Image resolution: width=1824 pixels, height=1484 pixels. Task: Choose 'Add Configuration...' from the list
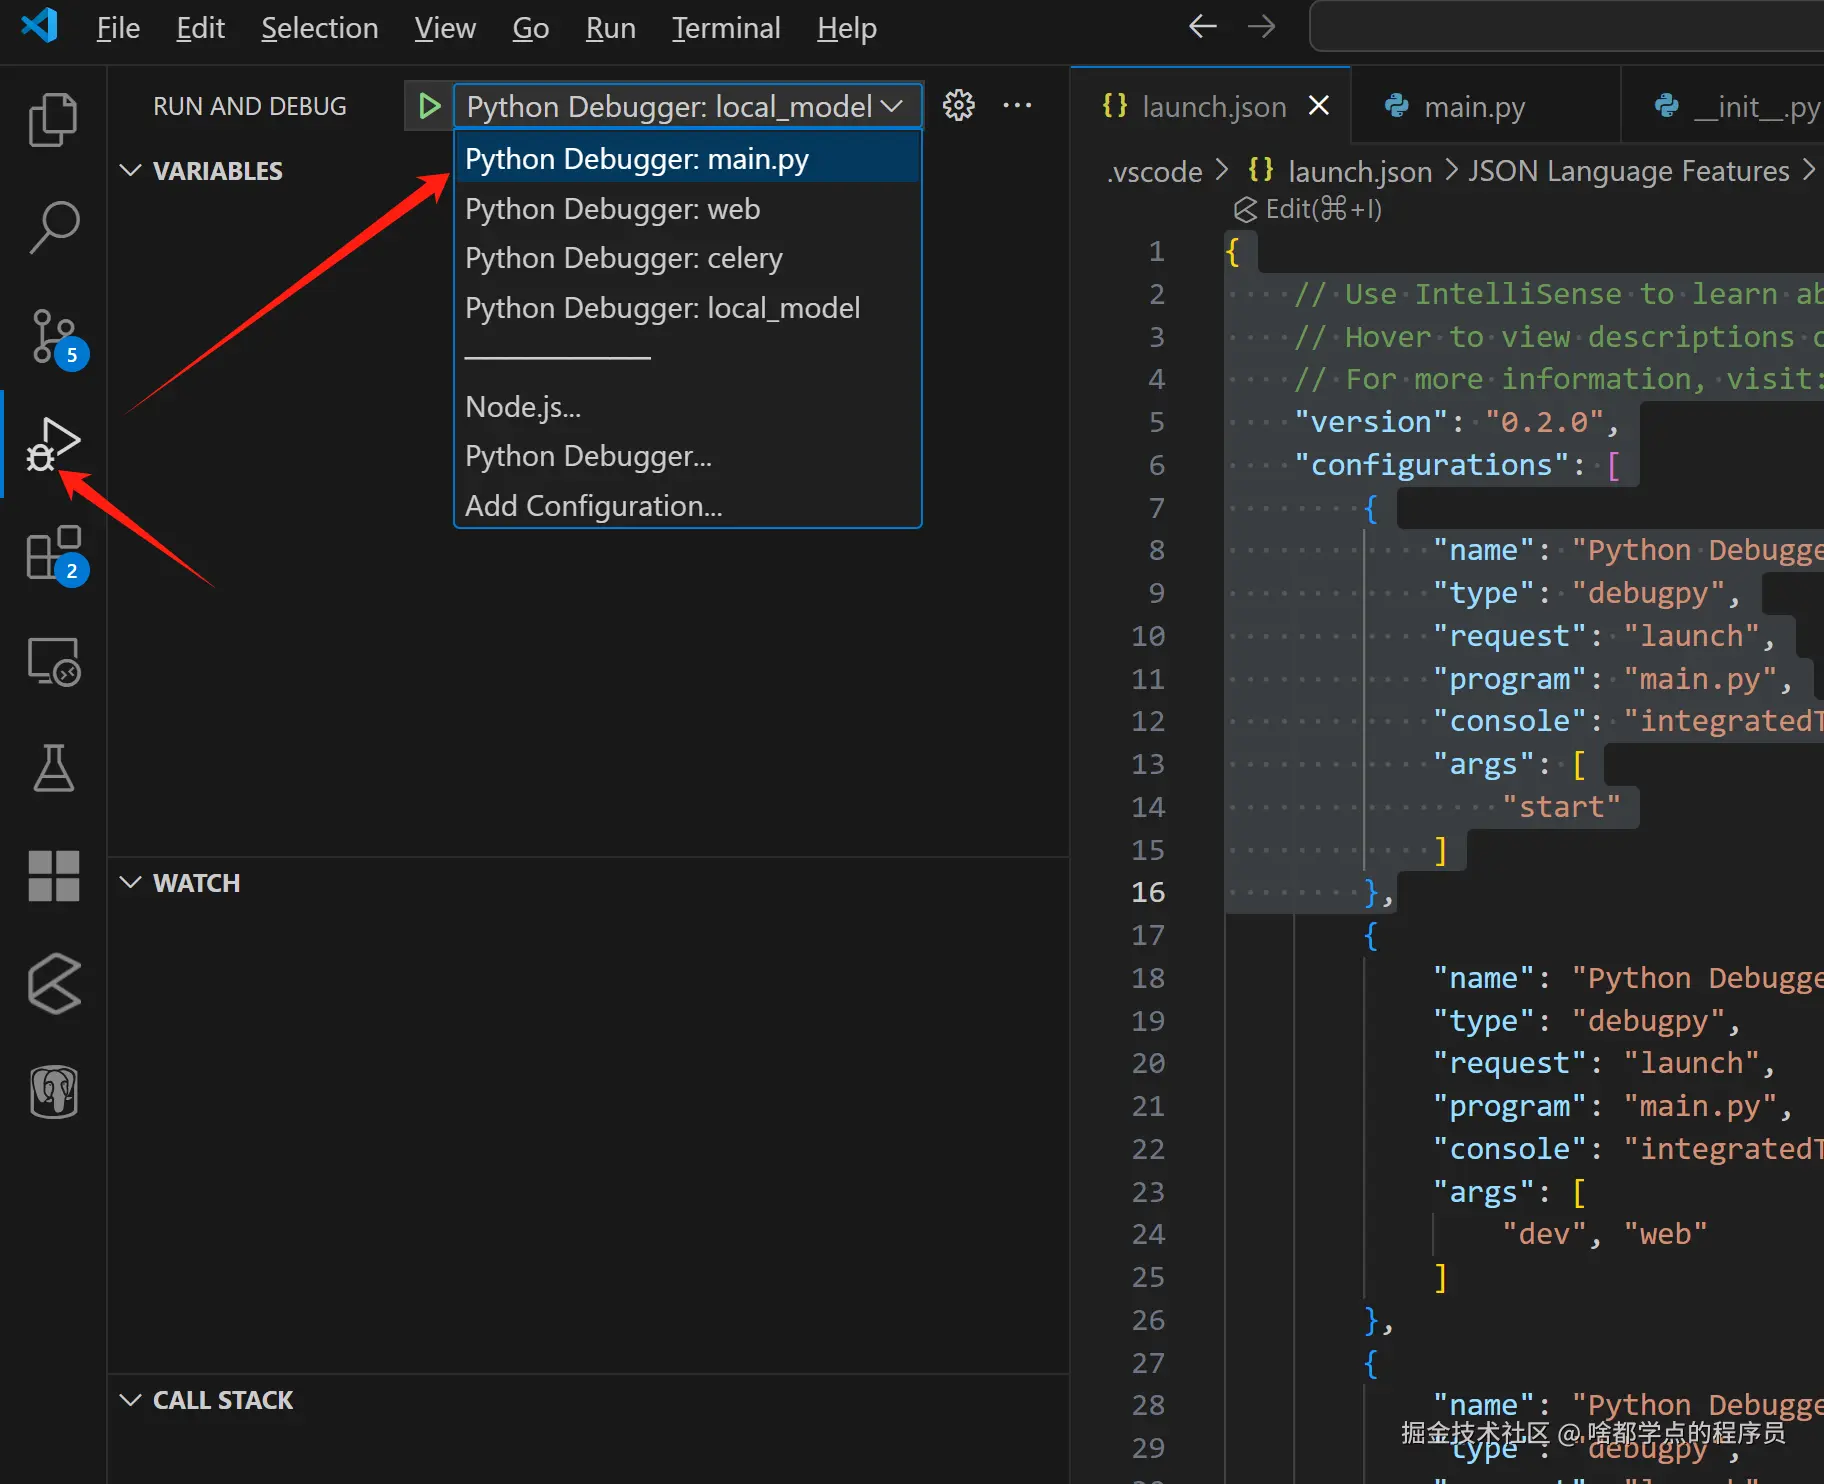tap(593, 506)
